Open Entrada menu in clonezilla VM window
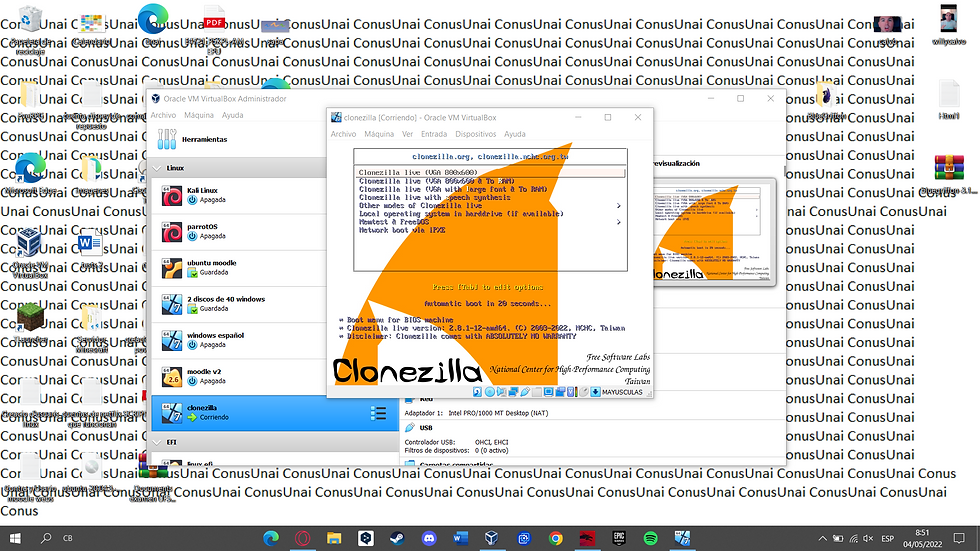 (x=434, y=134)
